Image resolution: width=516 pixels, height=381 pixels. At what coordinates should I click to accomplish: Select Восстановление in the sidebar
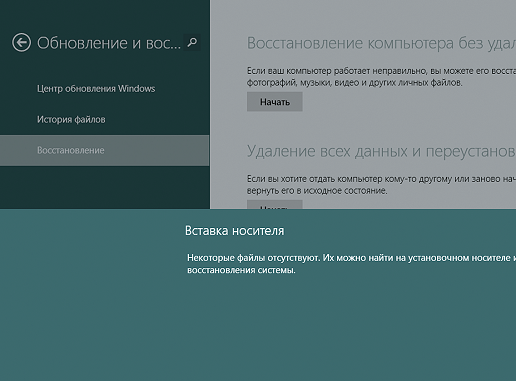[105, 150]
